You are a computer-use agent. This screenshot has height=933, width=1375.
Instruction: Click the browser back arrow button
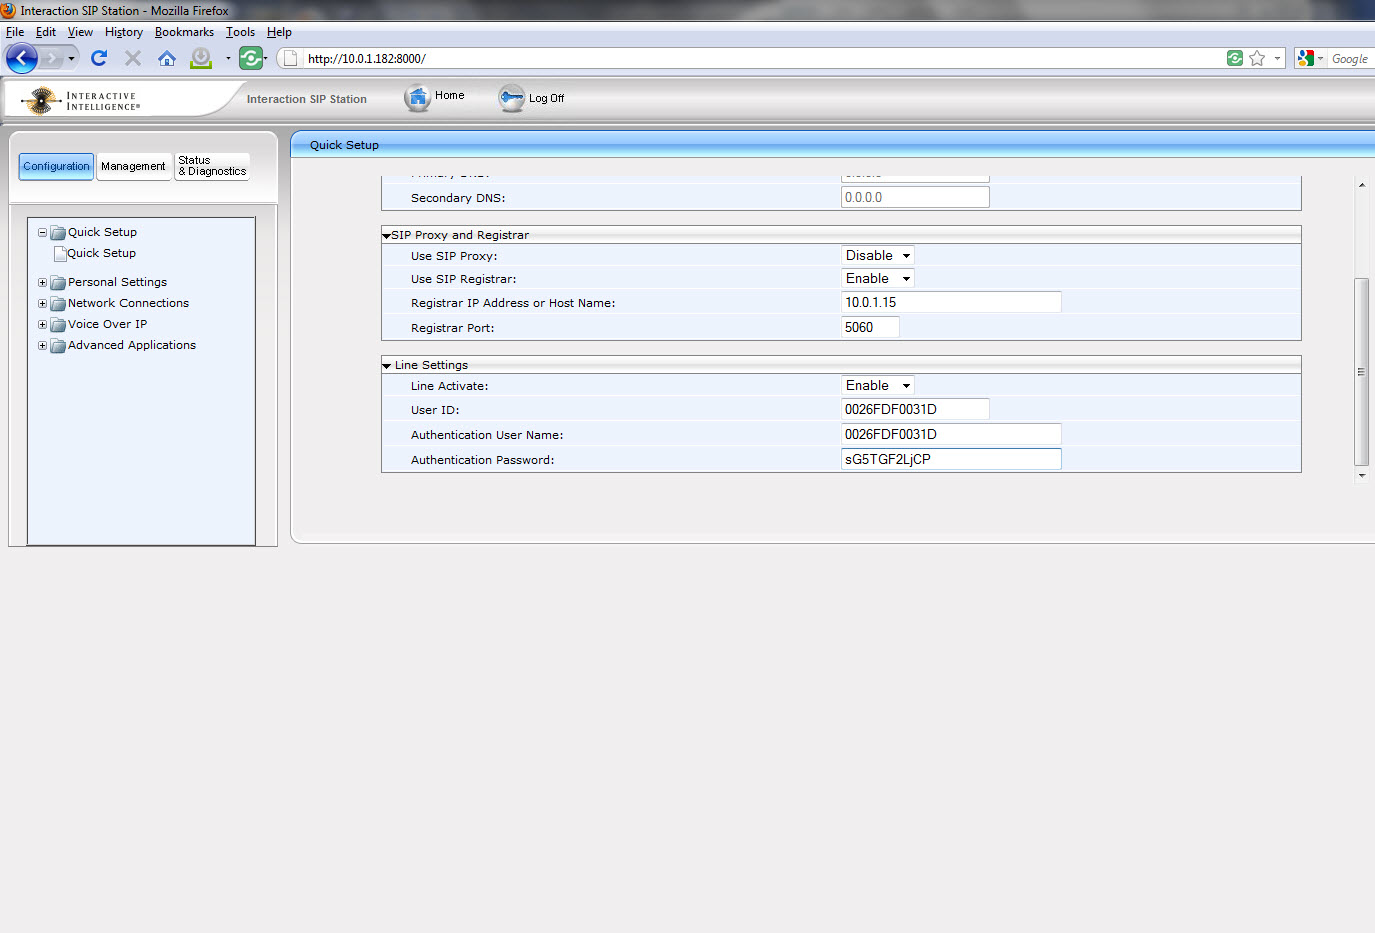(x=22, y=58)
